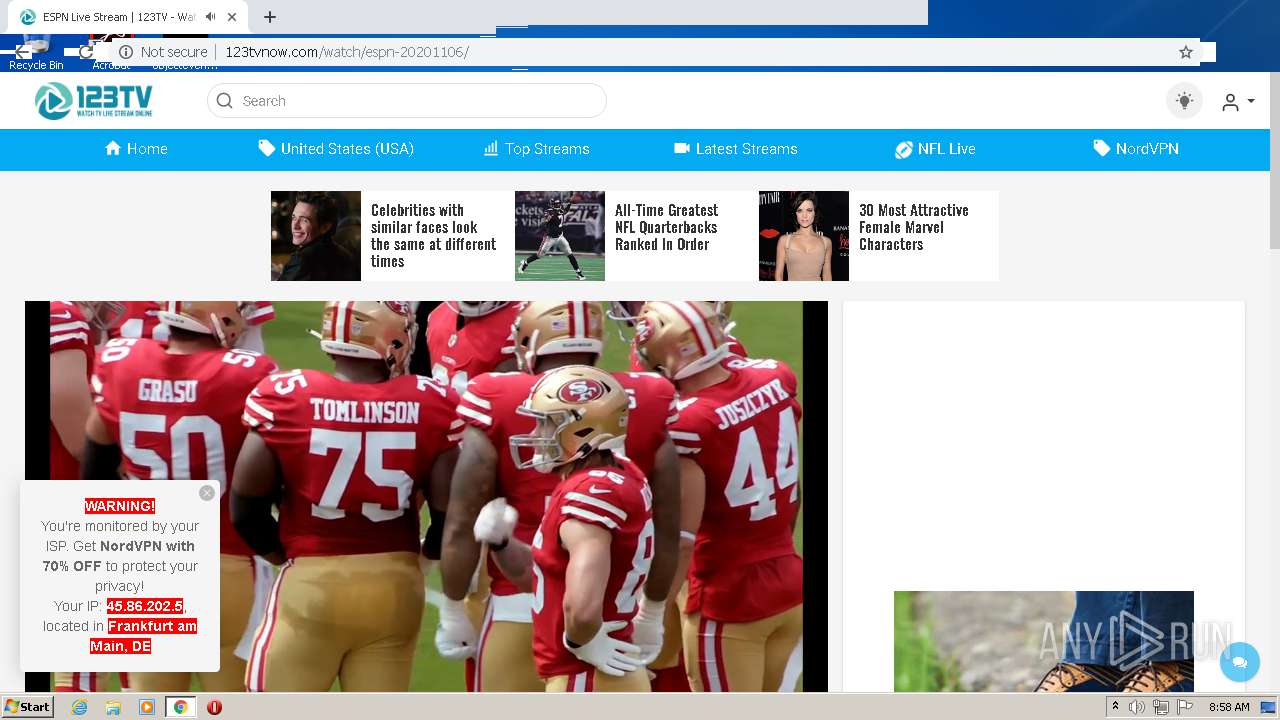Click the NordVPN 70% OFF offer text
The height and width of the screenshot is (720, 1280).
pos(121,556)
